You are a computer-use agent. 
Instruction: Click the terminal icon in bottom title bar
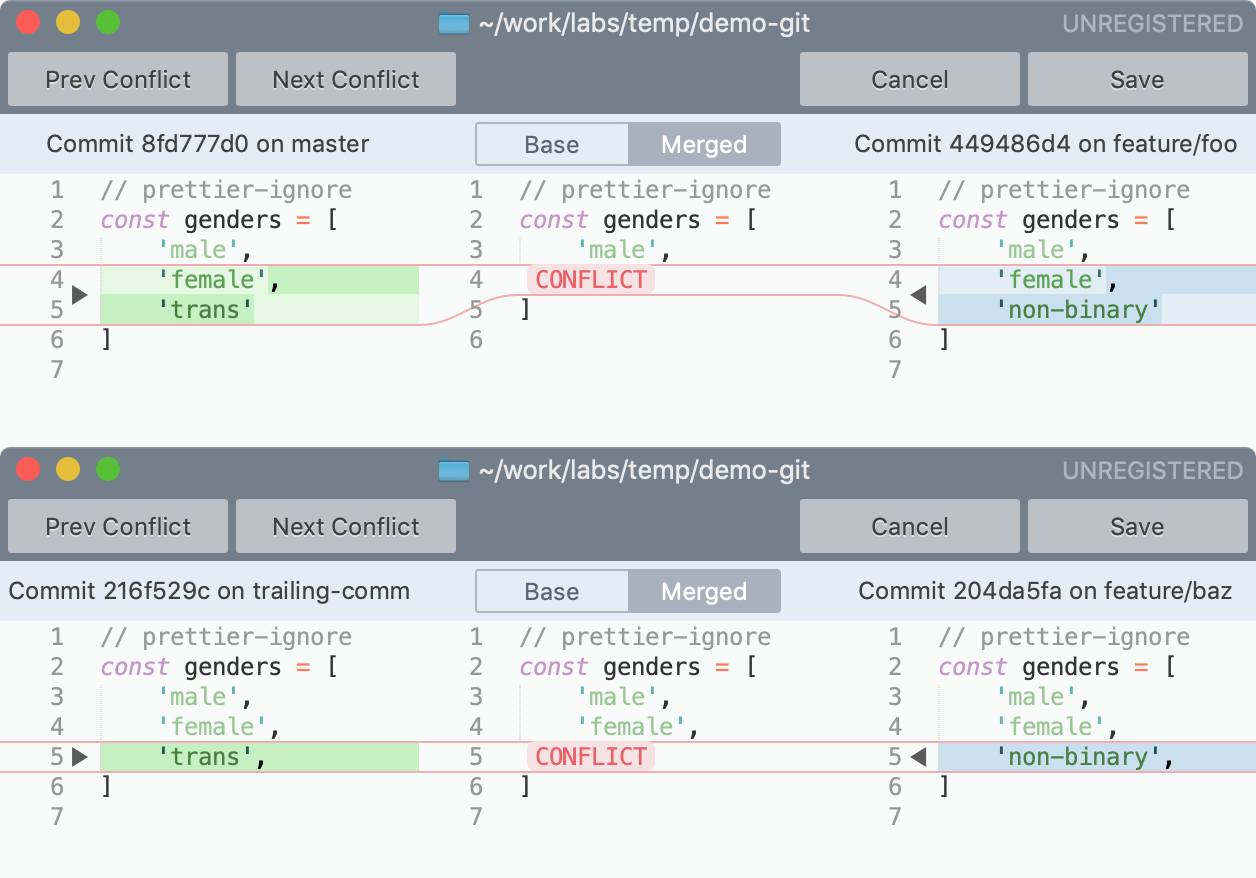coord(452,470)
